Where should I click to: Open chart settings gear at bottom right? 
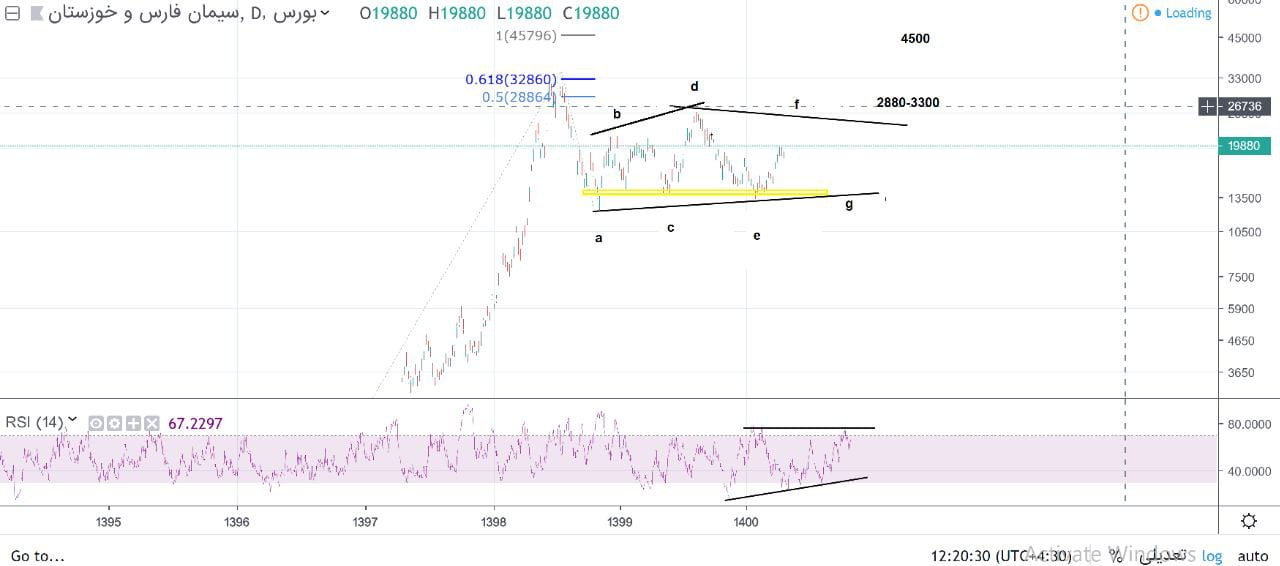[x=1249, y=521]
